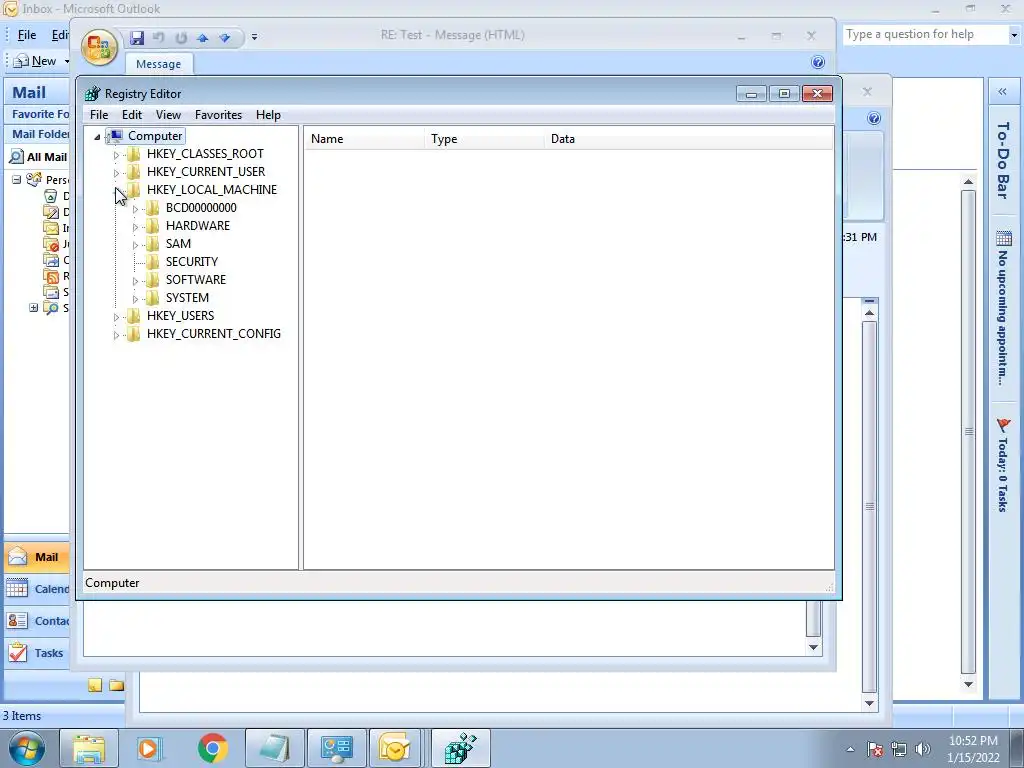This screenshot has height=768, width=1024.
Task: Open Registry Editor Favorites menu
Action: pos(218,114)
